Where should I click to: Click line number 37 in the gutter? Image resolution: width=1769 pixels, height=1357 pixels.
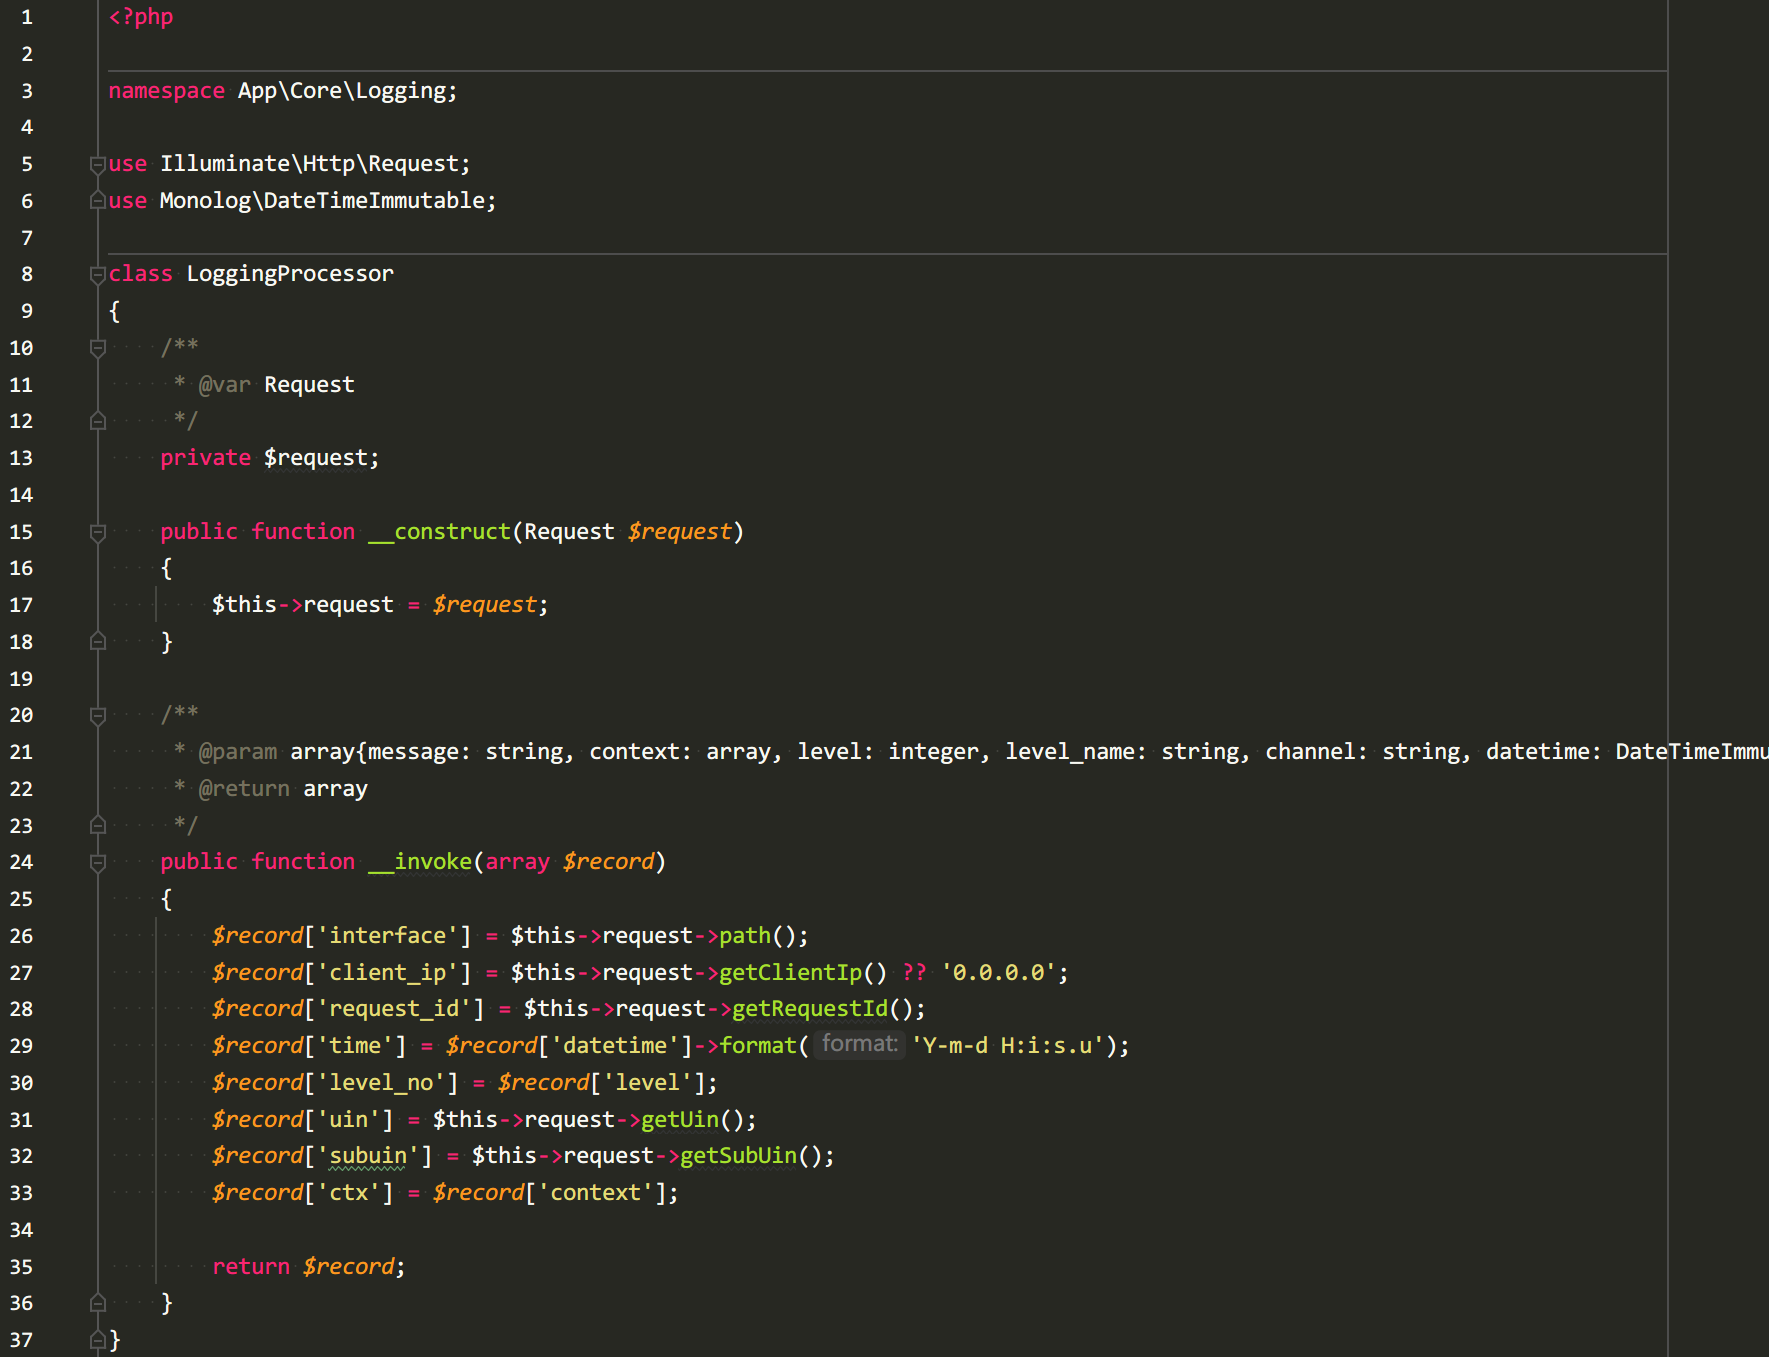click(21, 1340)
